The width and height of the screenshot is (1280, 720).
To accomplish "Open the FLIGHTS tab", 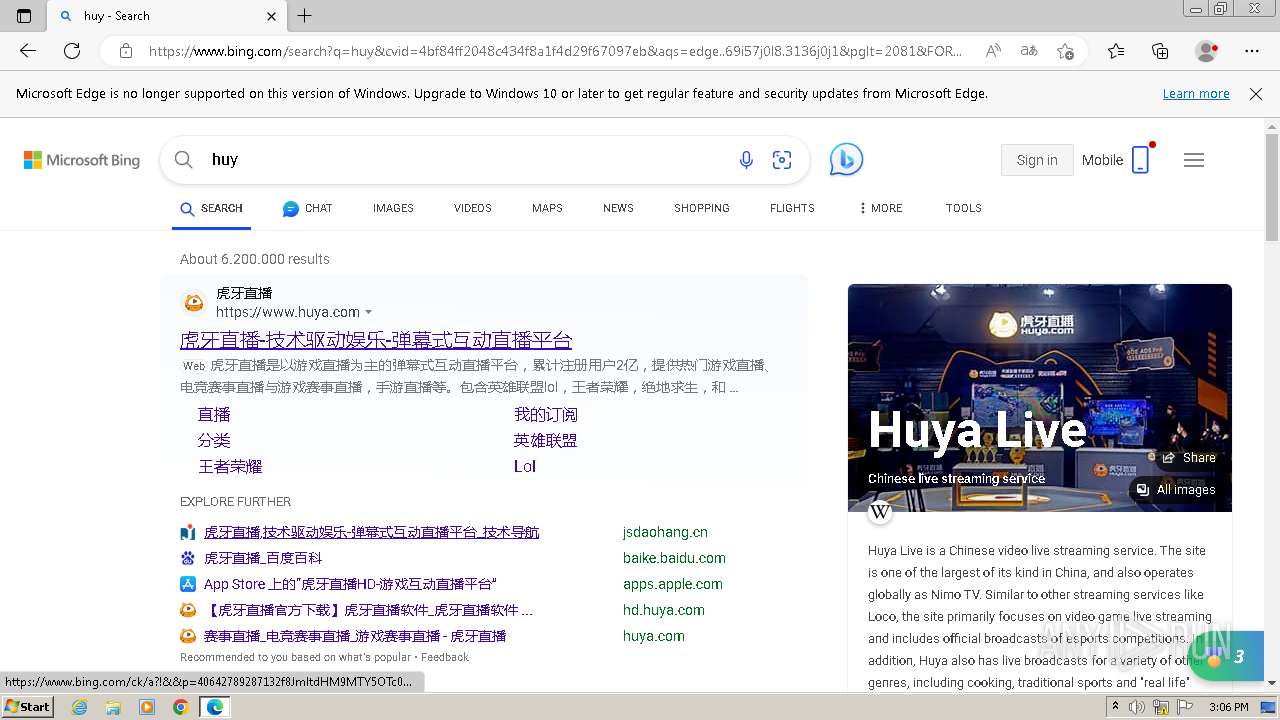I will pos(792,208).
